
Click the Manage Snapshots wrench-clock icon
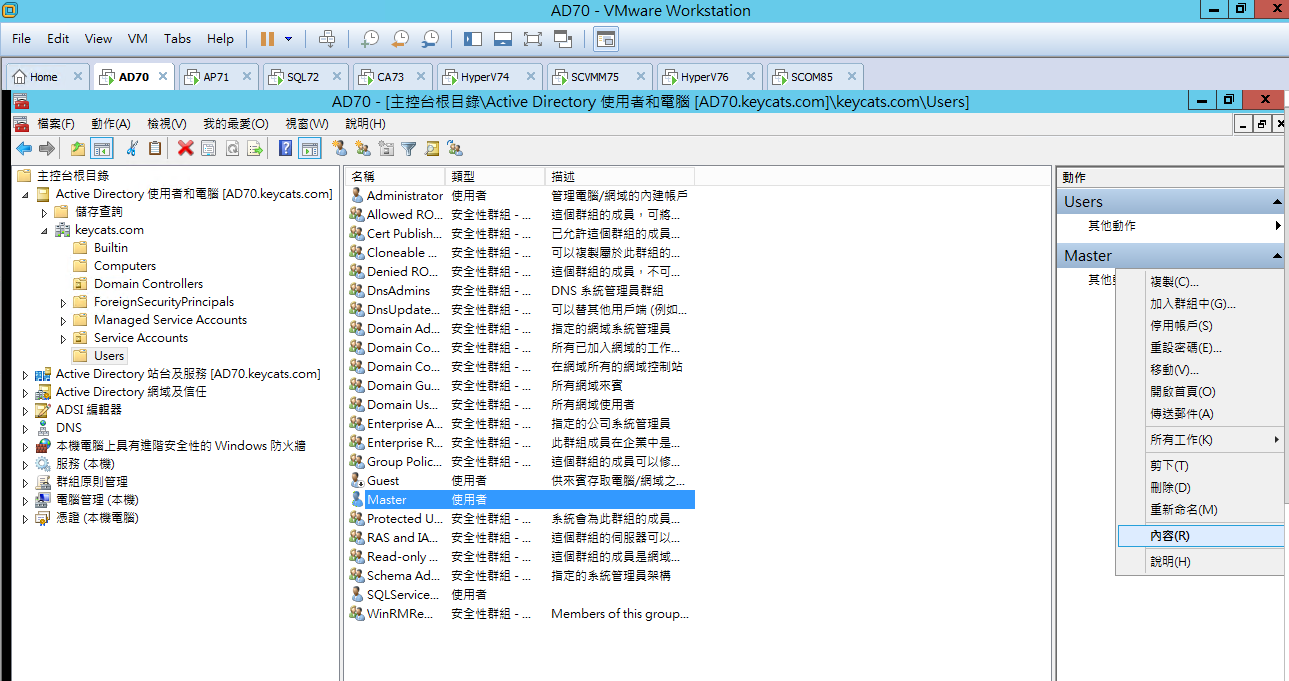[x=430, y=39]
